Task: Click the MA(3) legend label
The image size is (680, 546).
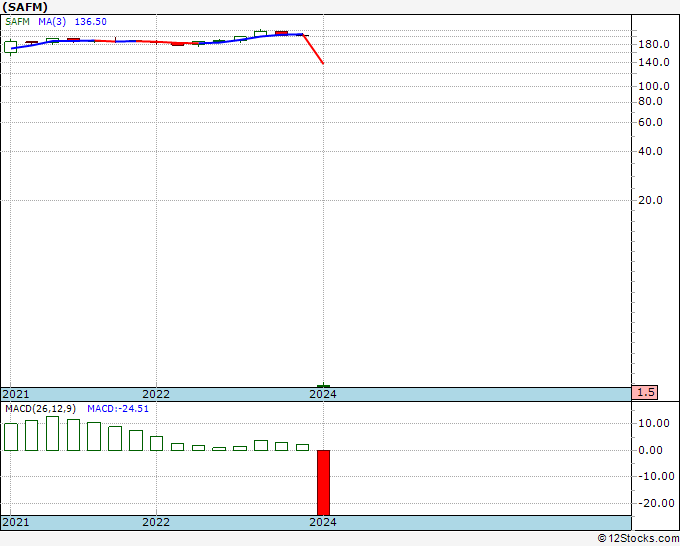Action: (52, 22)
